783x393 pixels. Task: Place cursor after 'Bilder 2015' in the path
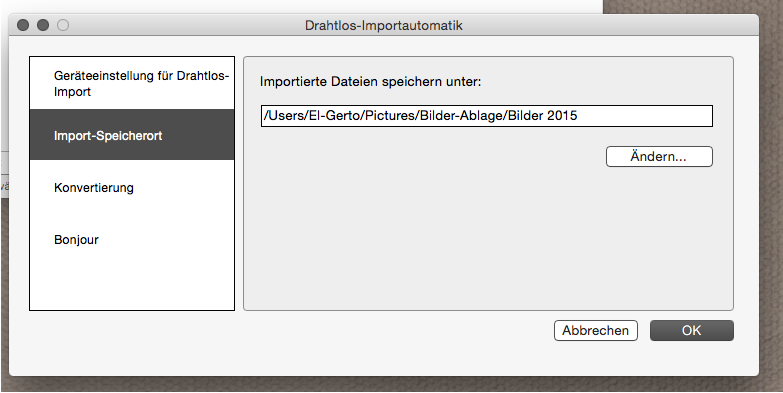tap(579, 116)
